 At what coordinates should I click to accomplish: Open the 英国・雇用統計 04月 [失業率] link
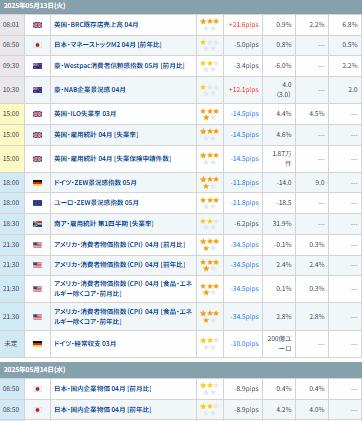pos(96,135)
